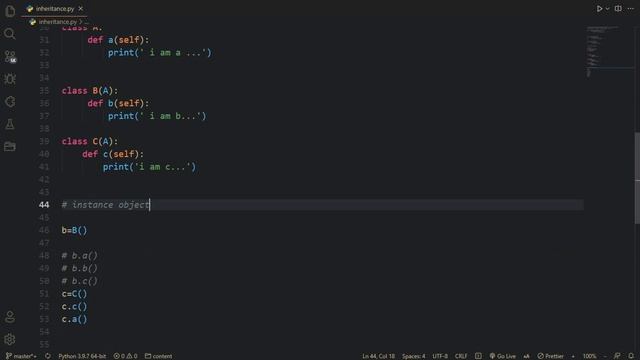Click the '# b.b()' commented line
The width and height of the screenshot is (640, 360).
[80, 268]
